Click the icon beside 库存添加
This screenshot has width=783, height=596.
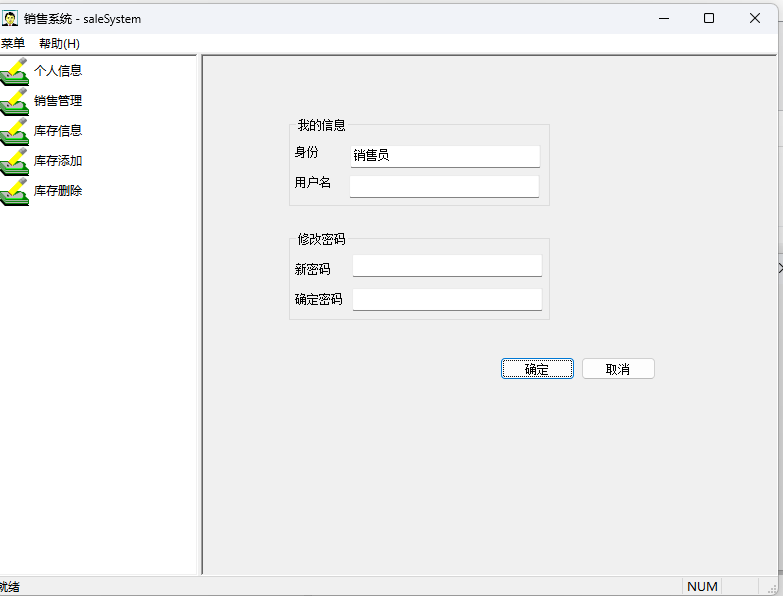tap(14, 161)
